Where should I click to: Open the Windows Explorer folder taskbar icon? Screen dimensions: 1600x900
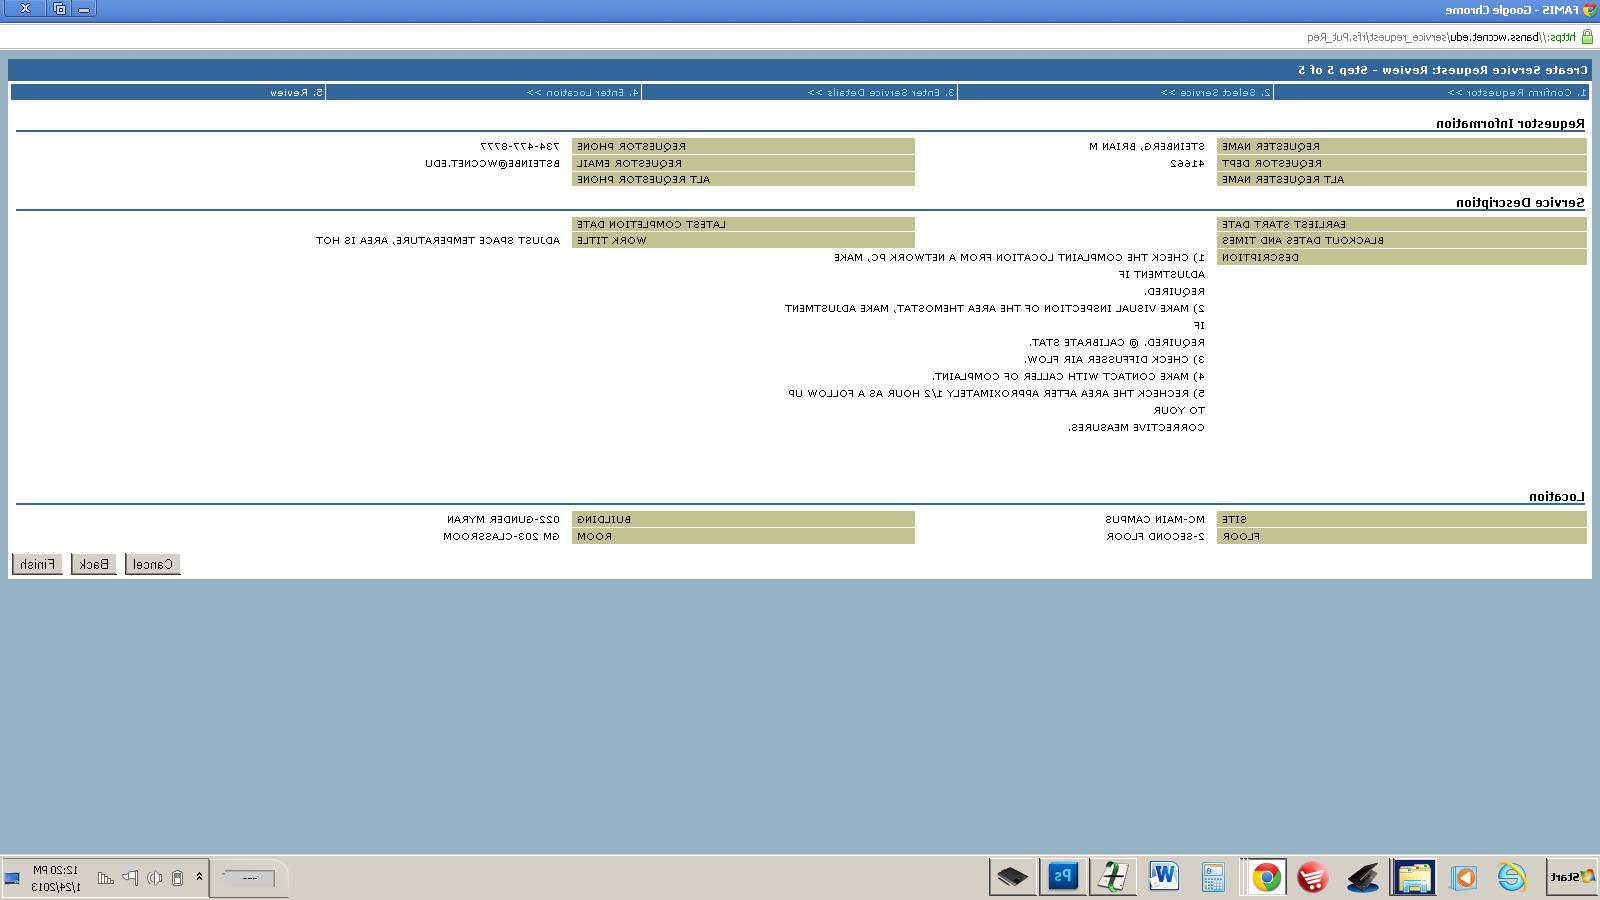tap(1414, 878)
